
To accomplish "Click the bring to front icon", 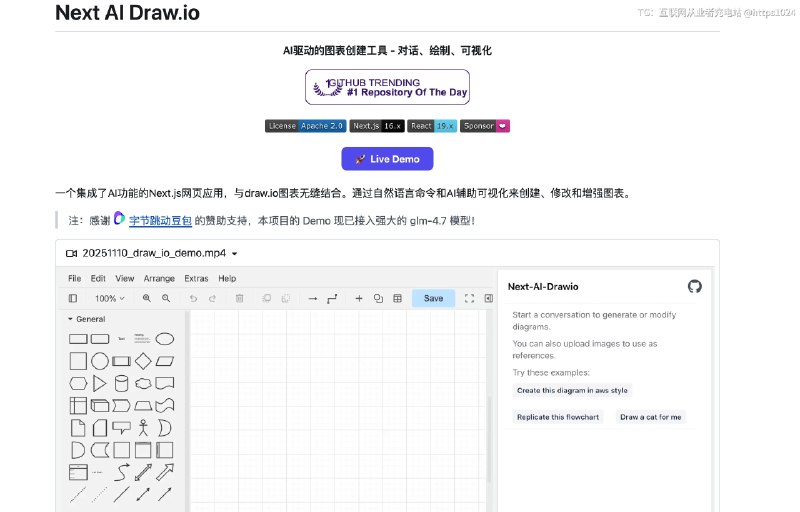I will click(266, 298).
